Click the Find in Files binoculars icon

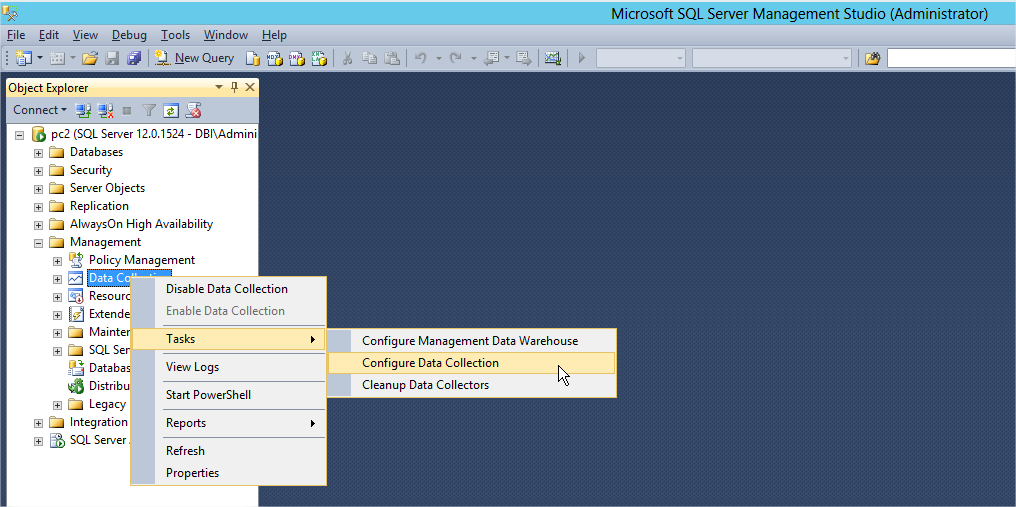click(x=873, y=58)
